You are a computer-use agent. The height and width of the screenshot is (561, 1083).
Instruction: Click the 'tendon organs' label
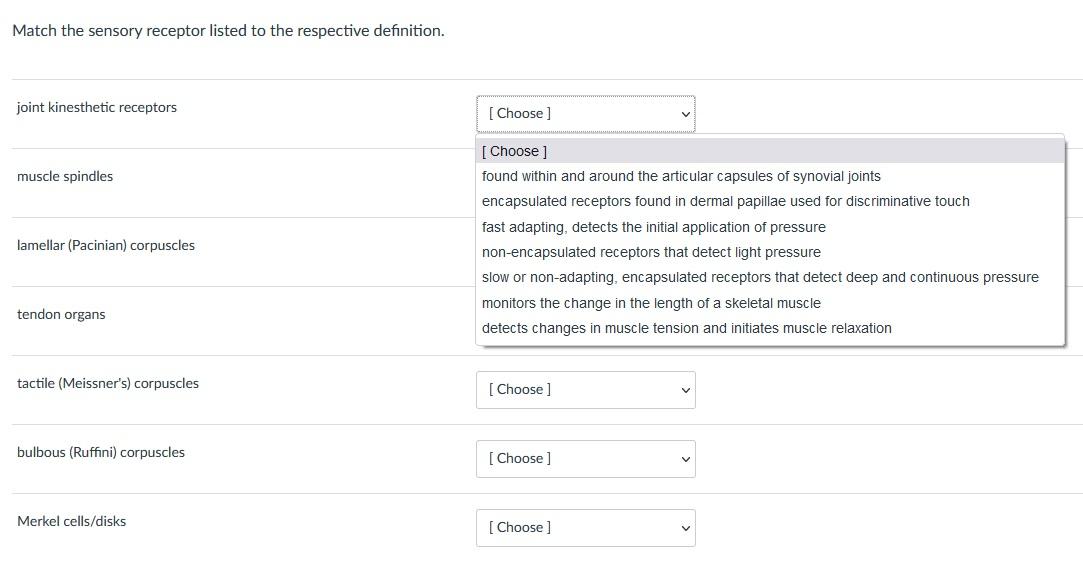click(x=61, y=314)
